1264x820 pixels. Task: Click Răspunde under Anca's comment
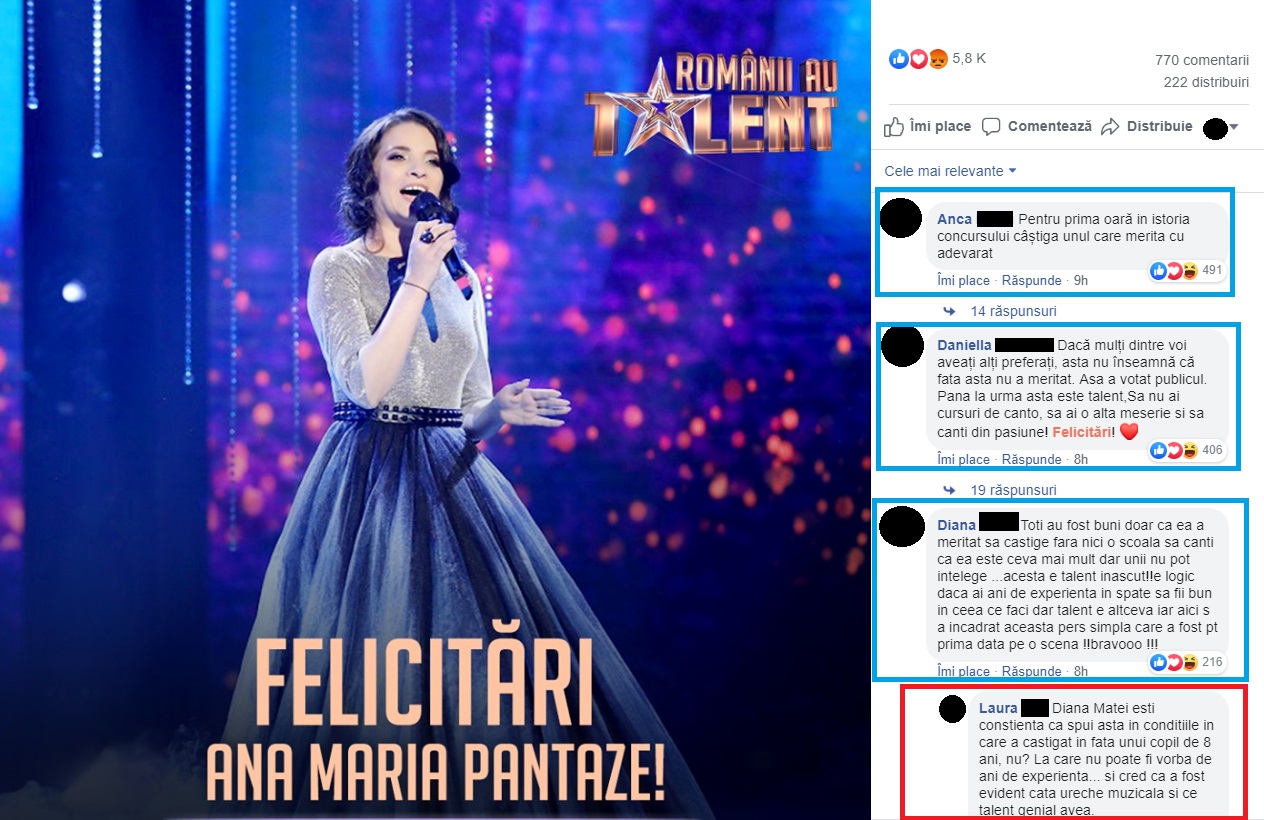click(1031, 281)
